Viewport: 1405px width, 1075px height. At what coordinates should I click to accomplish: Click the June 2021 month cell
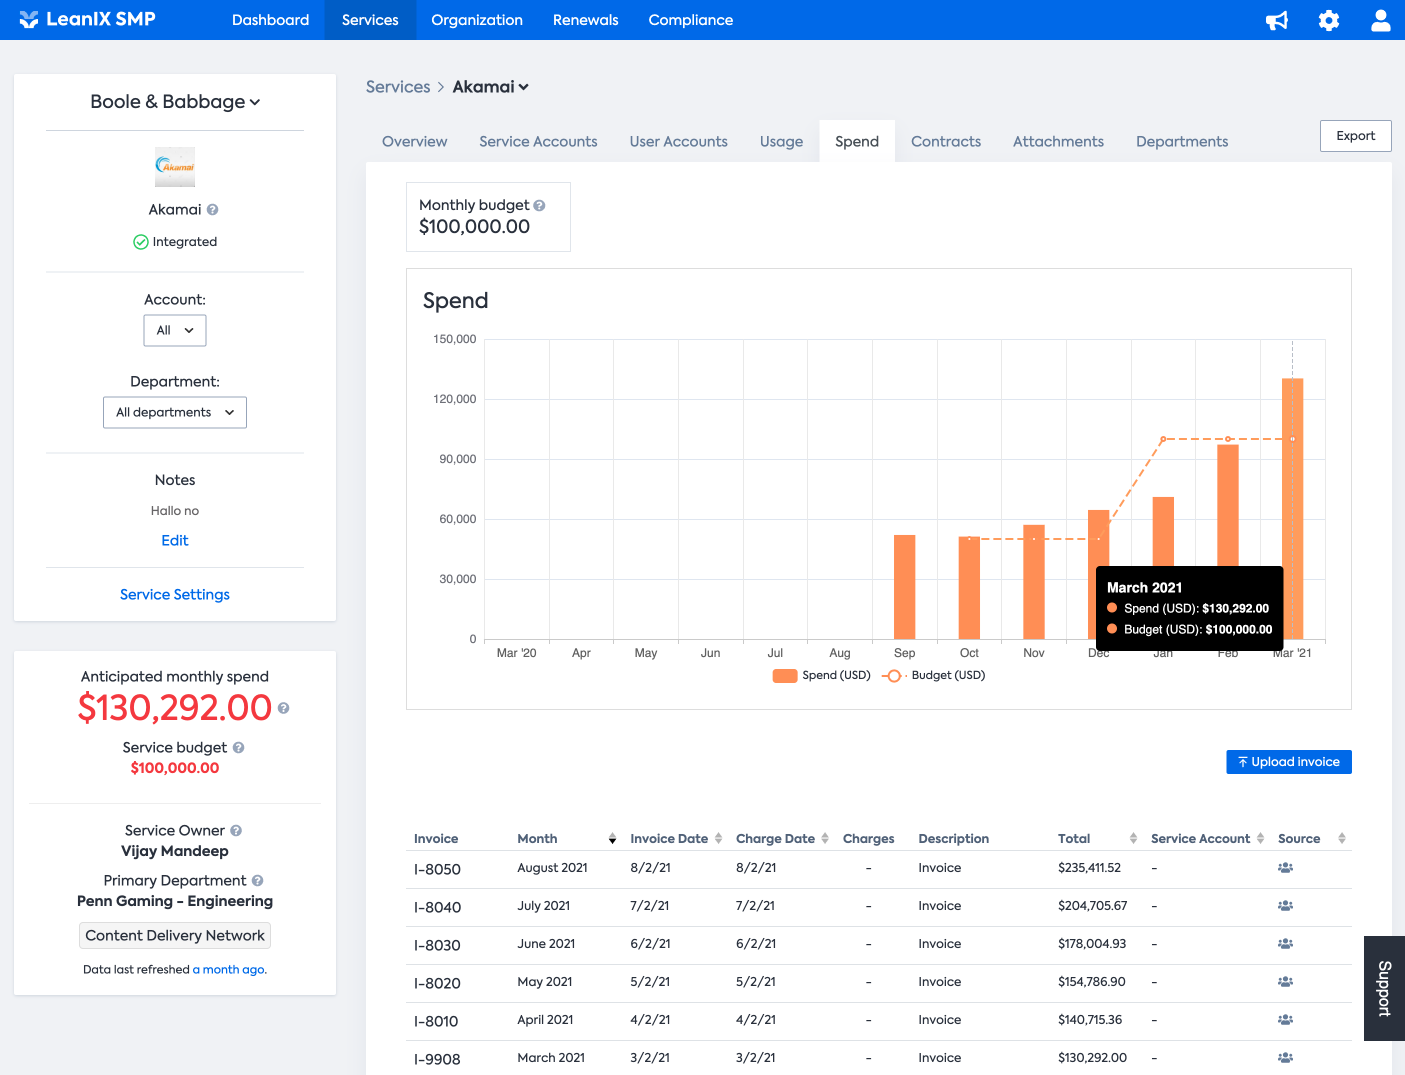coord(546,944)
